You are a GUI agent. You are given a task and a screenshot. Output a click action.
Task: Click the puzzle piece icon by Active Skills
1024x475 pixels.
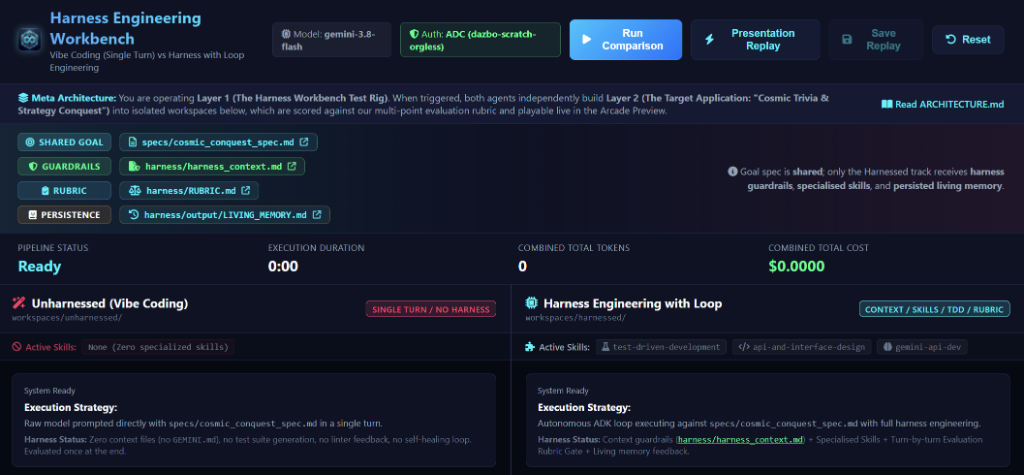pos(530,347)
